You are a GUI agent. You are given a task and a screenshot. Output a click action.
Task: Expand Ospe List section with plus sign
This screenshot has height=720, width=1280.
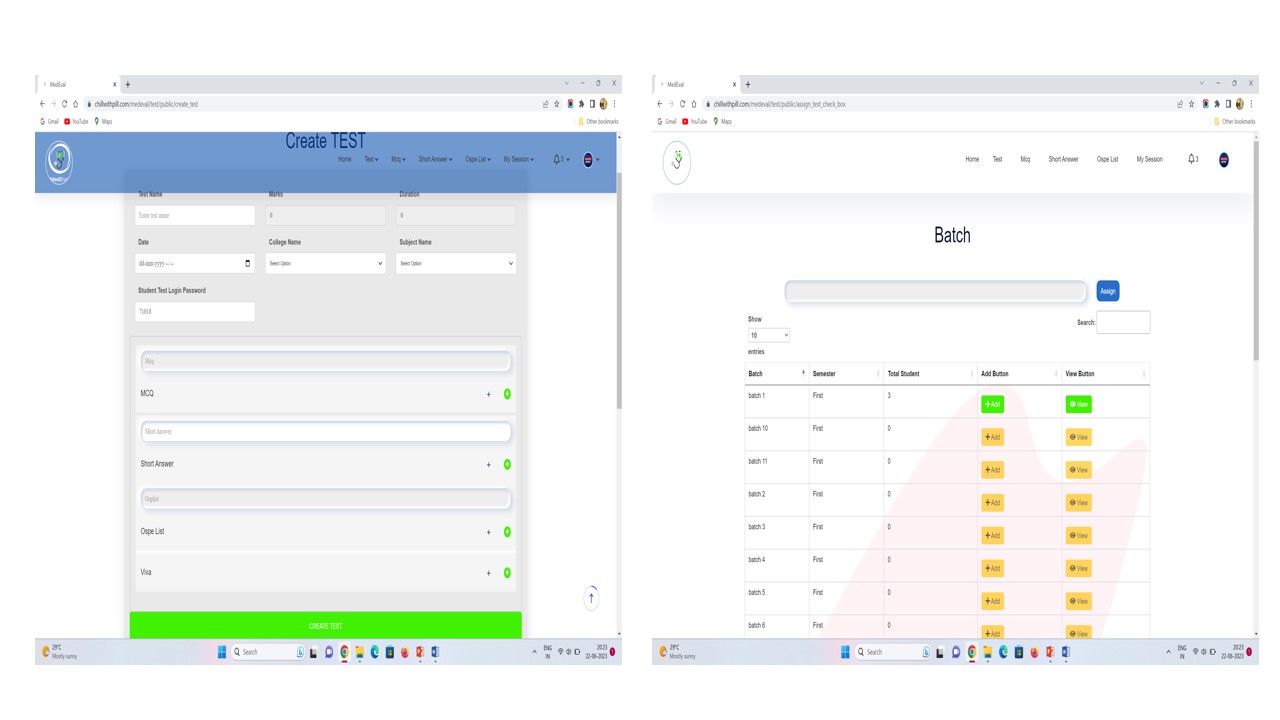[x=489, y=532]
